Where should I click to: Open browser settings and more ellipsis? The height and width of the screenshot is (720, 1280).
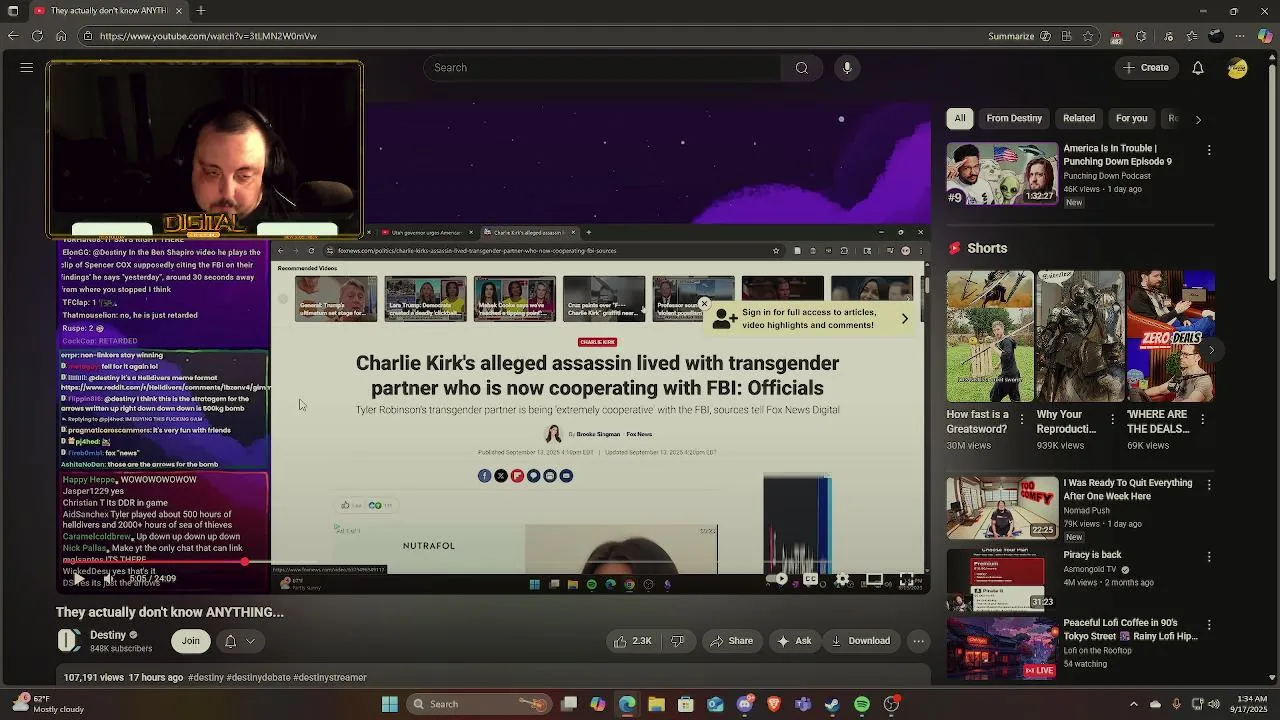1238,36
